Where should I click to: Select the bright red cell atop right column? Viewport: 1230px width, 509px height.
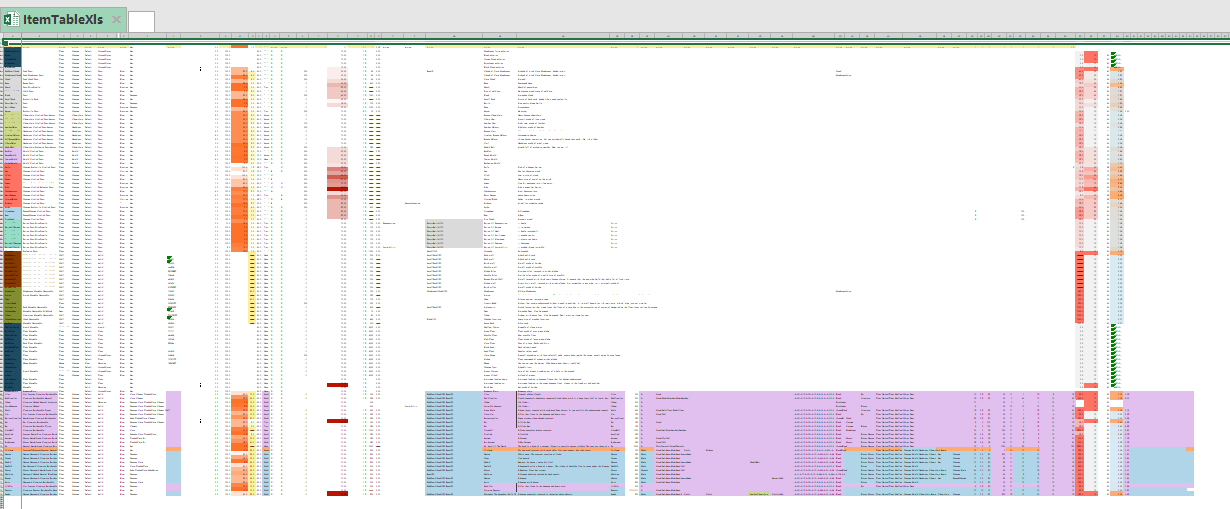coord(1091,57)
